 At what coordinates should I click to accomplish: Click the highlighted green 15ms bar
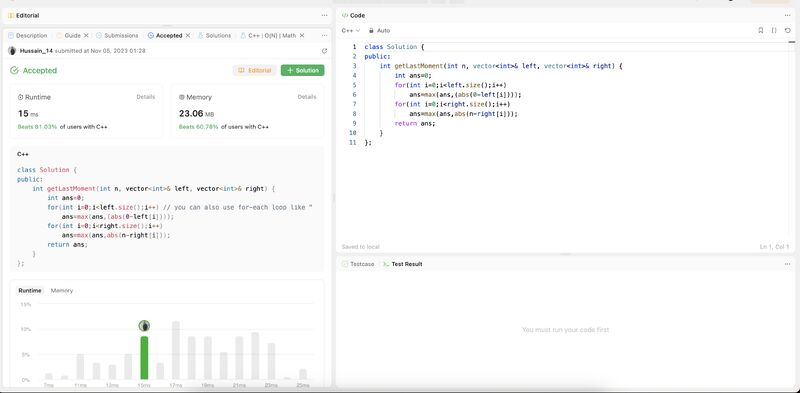[x=144, y=358]
